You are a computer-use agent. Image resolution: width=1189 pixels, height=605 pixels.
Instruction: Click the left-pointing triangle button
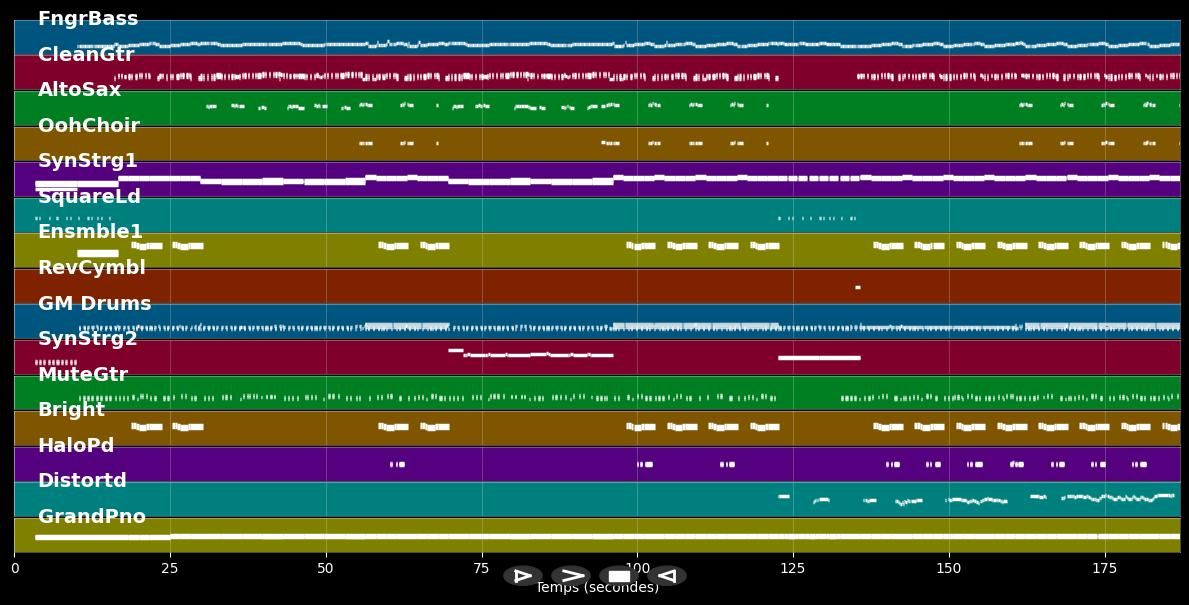[x=667, y=576]
